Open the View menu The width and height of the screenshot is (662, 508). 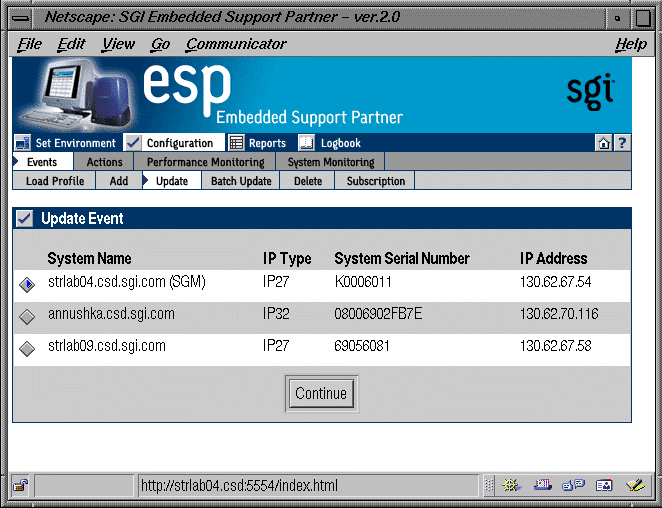point(118,44)
